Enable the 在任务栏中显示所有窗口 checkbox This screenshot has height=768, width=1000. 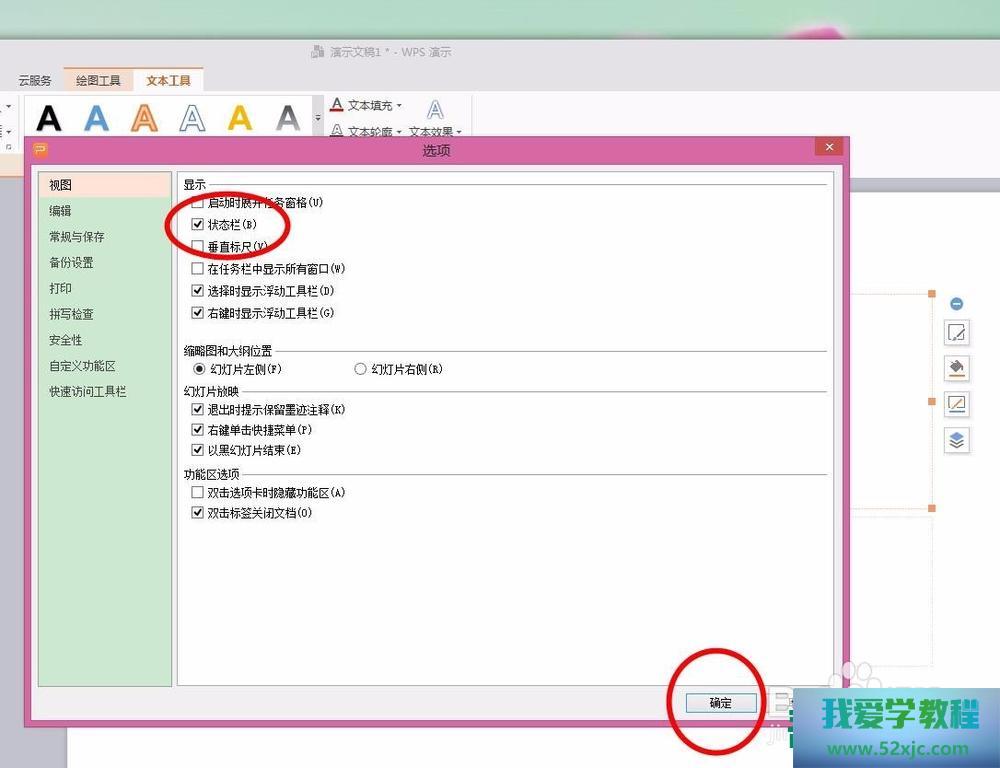[x=197, y=269]
